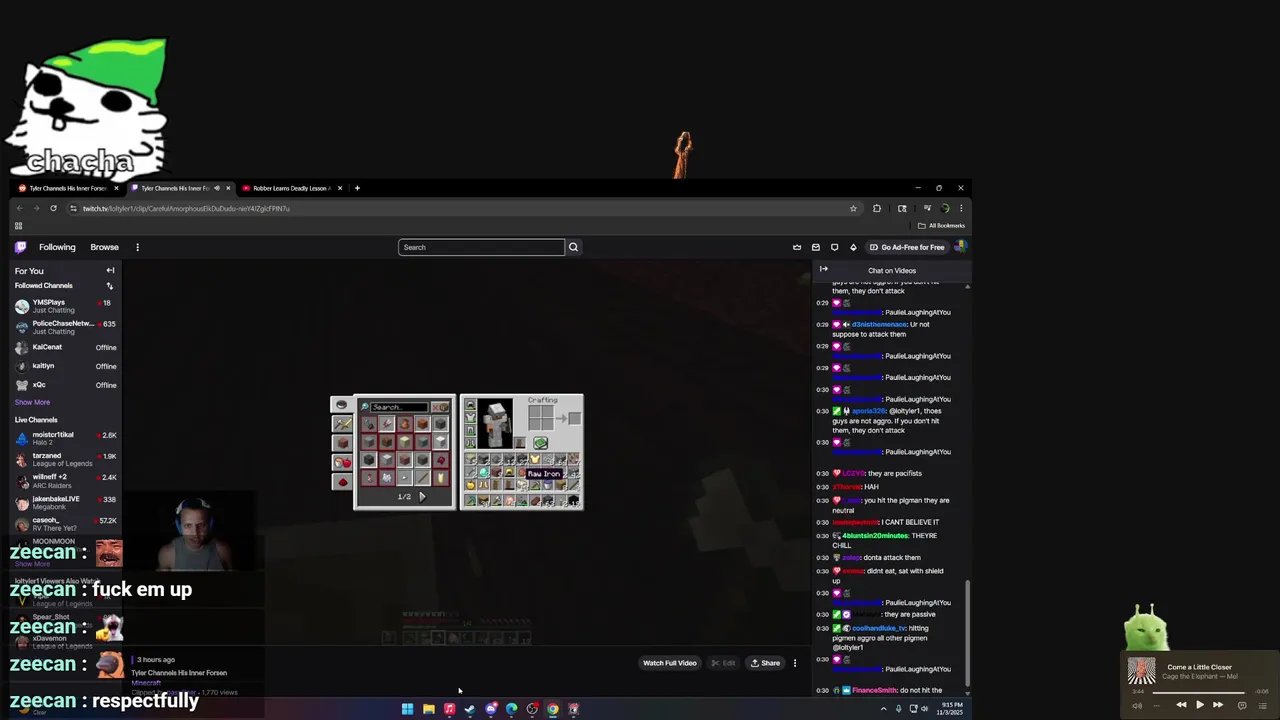Open willneff +2 live channel
1280x720 pixels.
66,480
